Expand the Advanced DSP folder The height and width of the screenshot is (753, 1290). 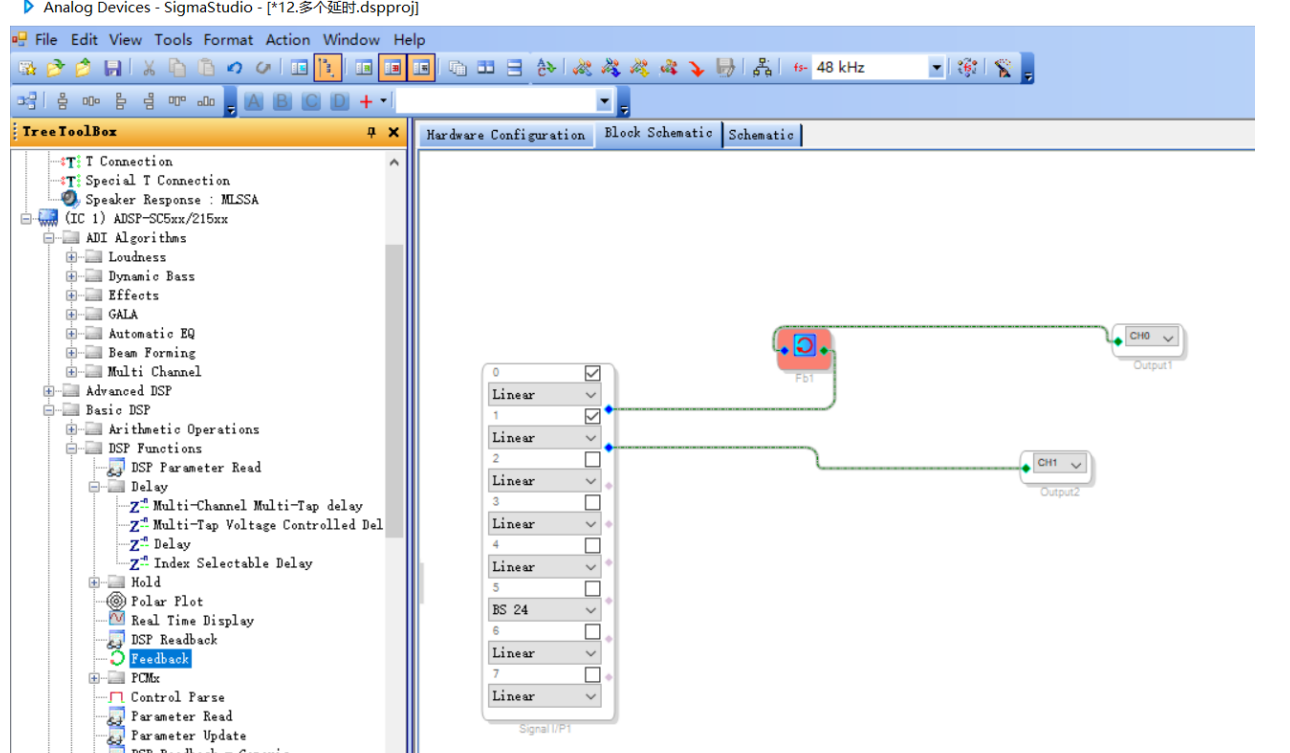tap(49, 391)
